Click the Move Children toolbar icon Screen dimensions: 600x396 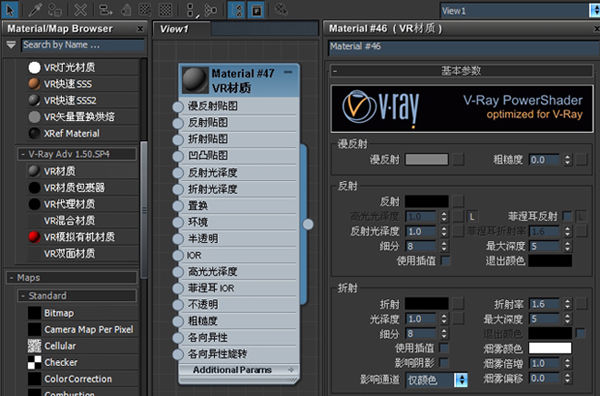click(x=105, y=10)
